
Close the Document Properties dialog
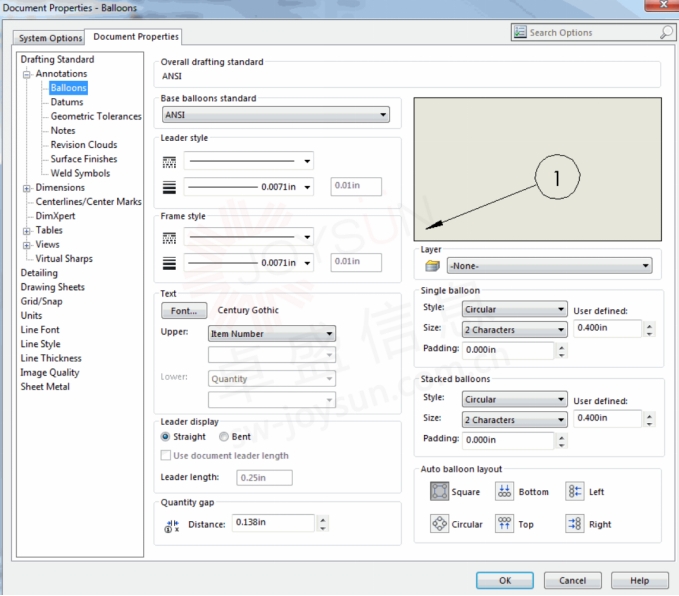(663, 4)
